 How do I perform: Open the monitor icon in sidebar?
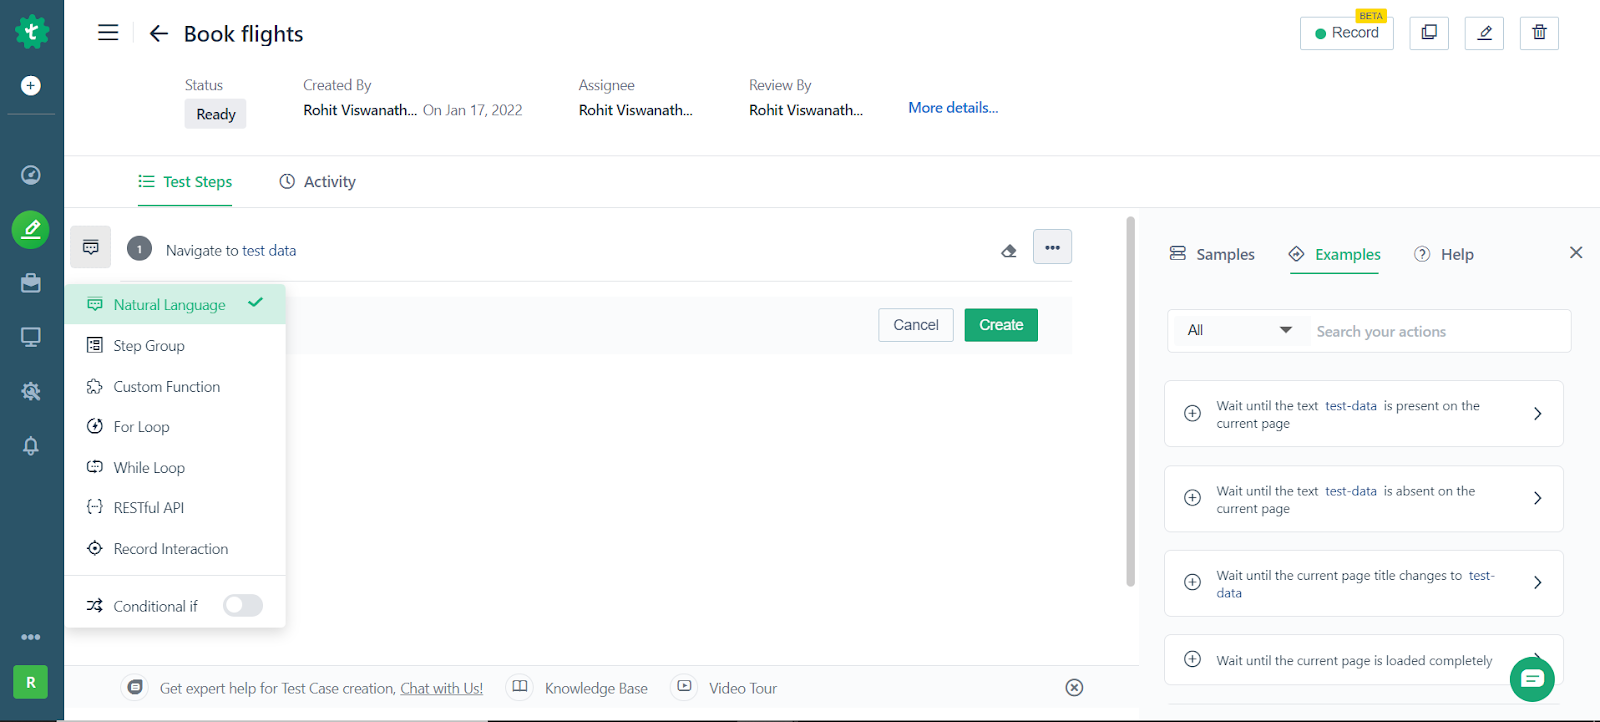pyautogui.click(x=31, y=337)
